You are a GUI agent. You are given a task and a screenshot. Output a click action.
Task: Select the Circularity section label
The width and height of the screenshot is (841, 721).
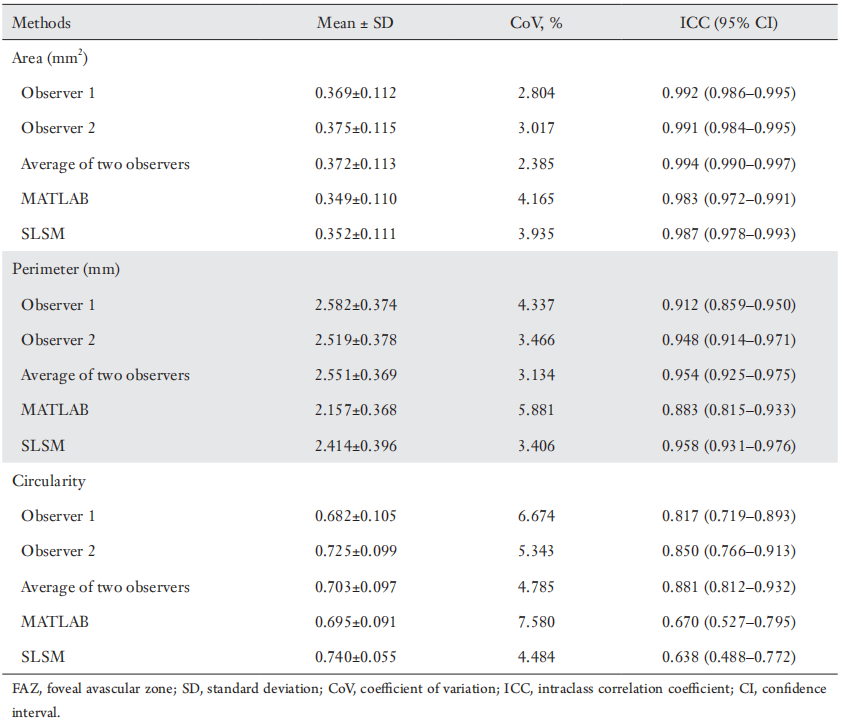pos(49,481)
